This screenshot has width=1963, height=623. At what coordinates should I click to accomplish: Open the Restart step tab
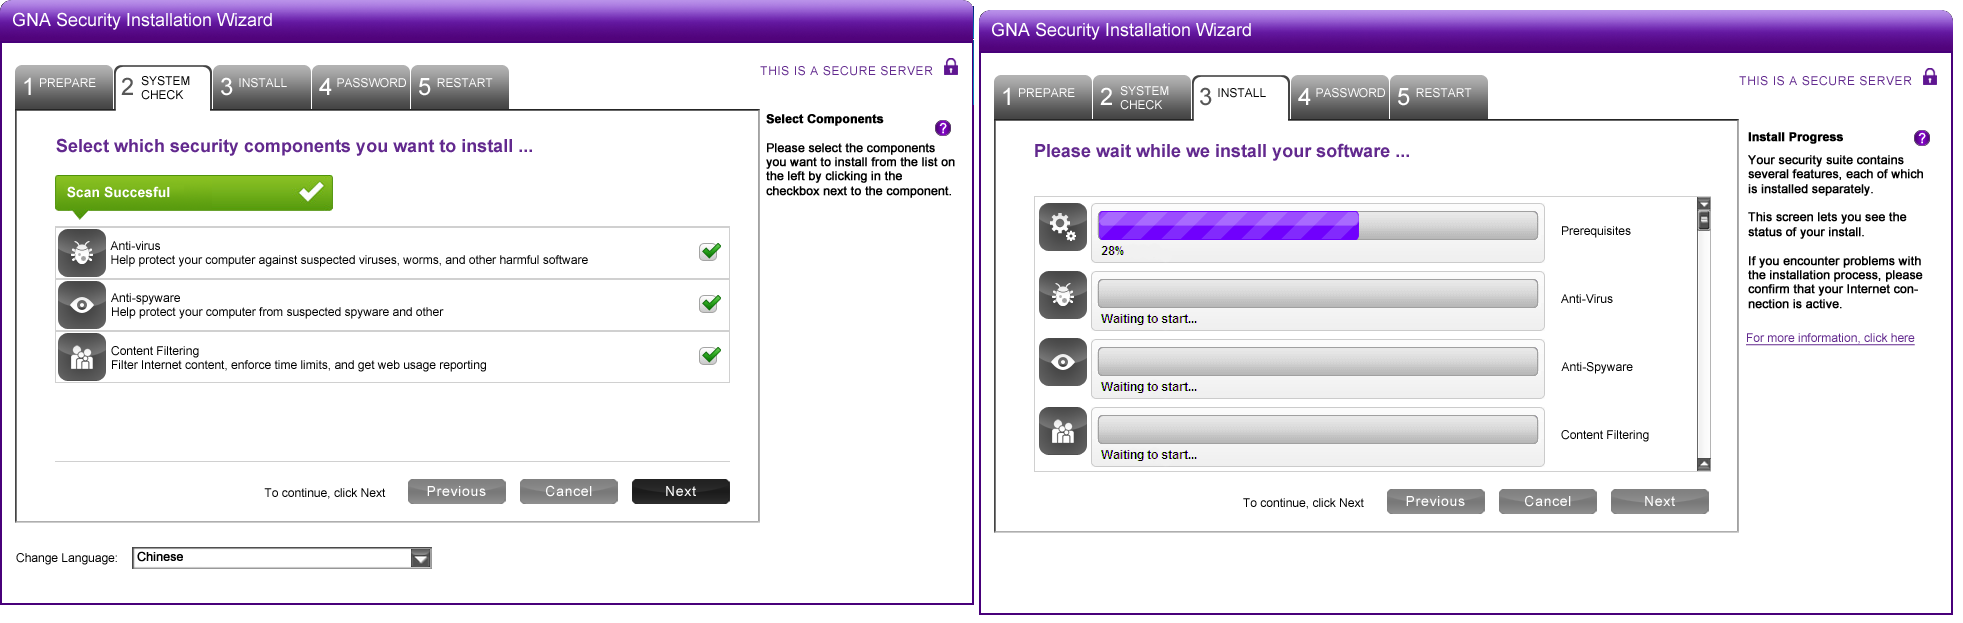click(x=459, y=87)
